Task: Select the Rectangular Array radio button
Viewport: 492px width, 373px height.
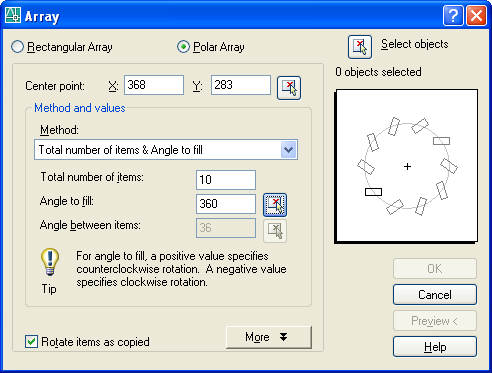Action: click(17, 47)
